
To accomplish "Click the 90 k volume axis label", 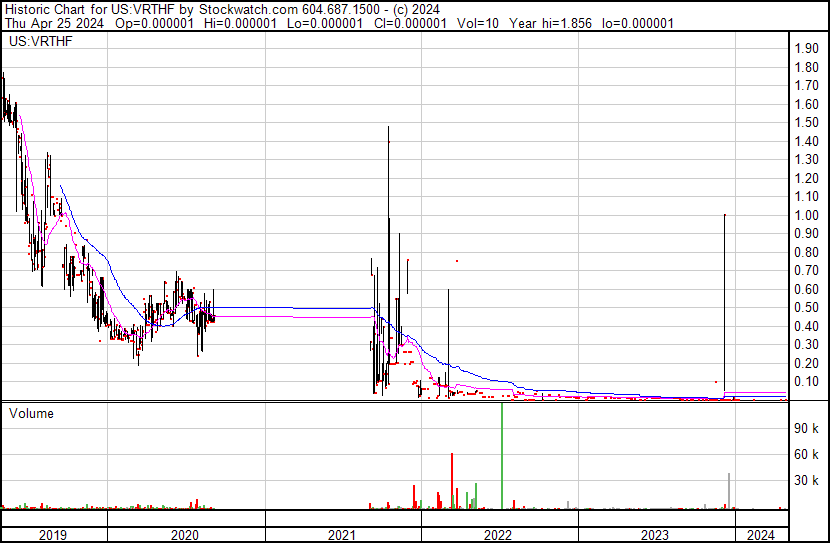I will click(806, 428).
